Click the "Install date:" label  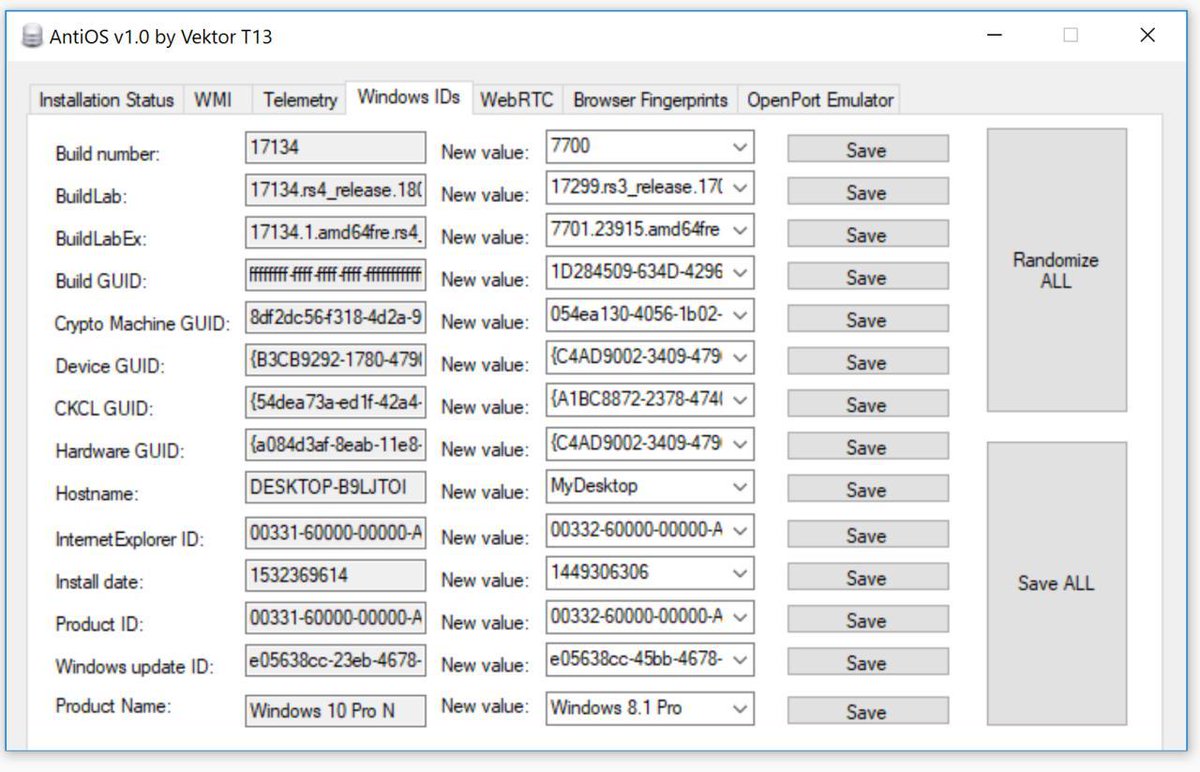pos(99,581)
